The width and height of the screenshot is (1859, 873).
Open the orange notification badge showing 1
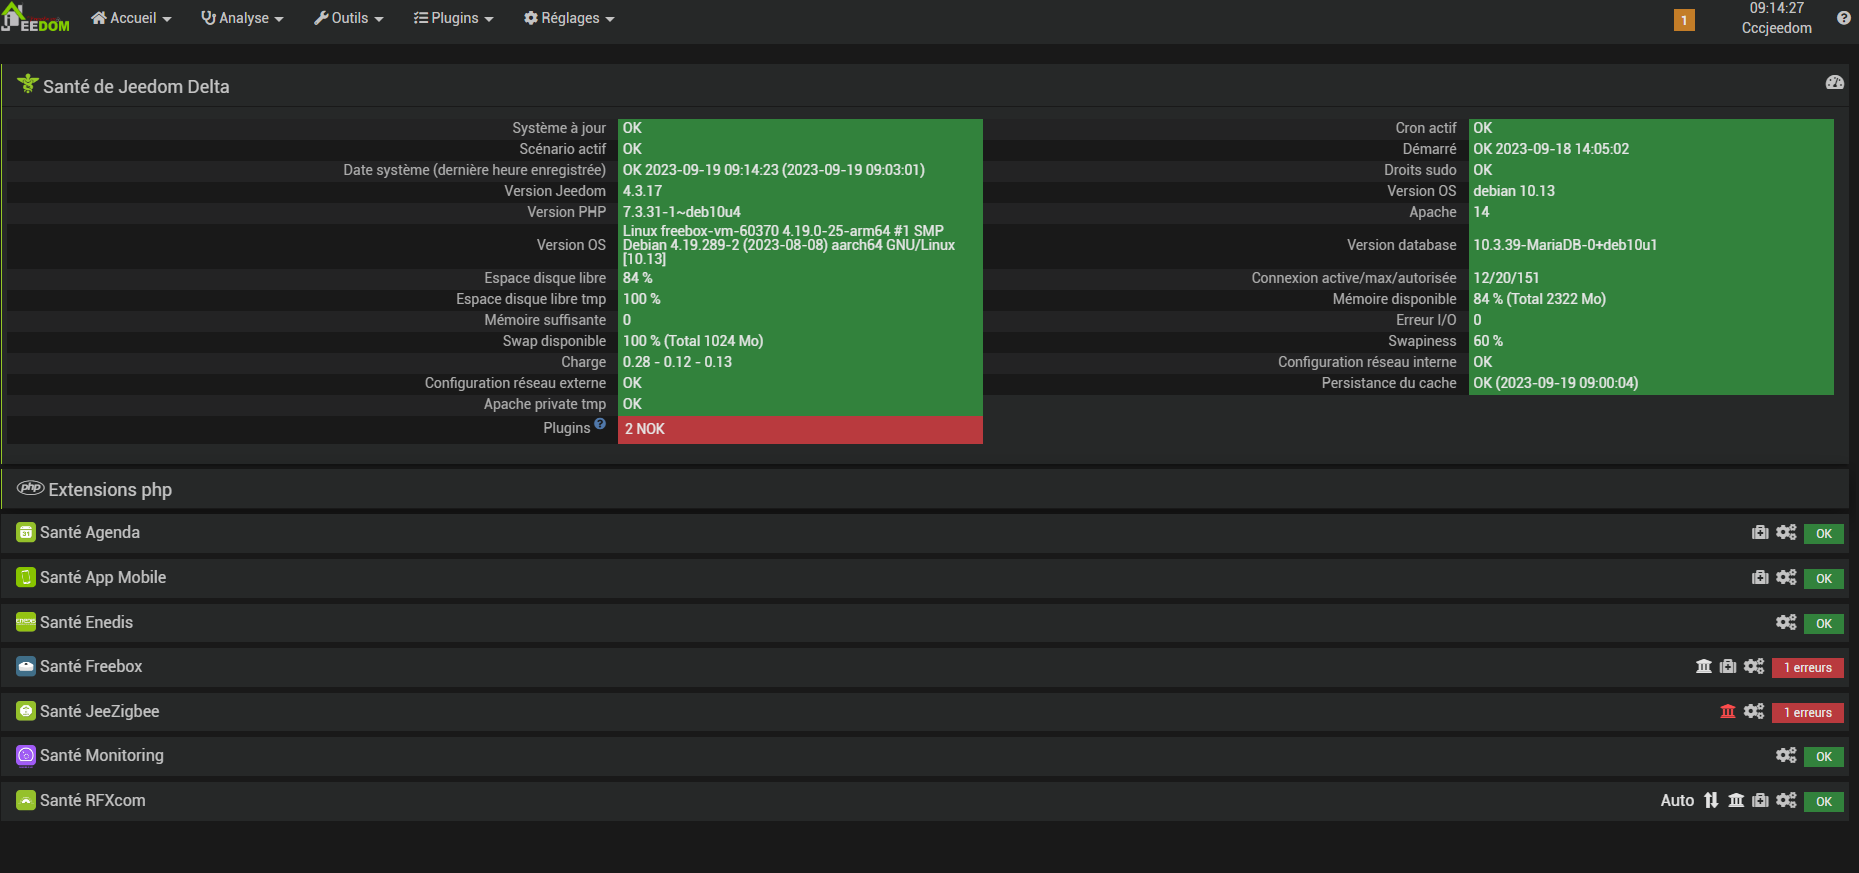[1684, 20]
